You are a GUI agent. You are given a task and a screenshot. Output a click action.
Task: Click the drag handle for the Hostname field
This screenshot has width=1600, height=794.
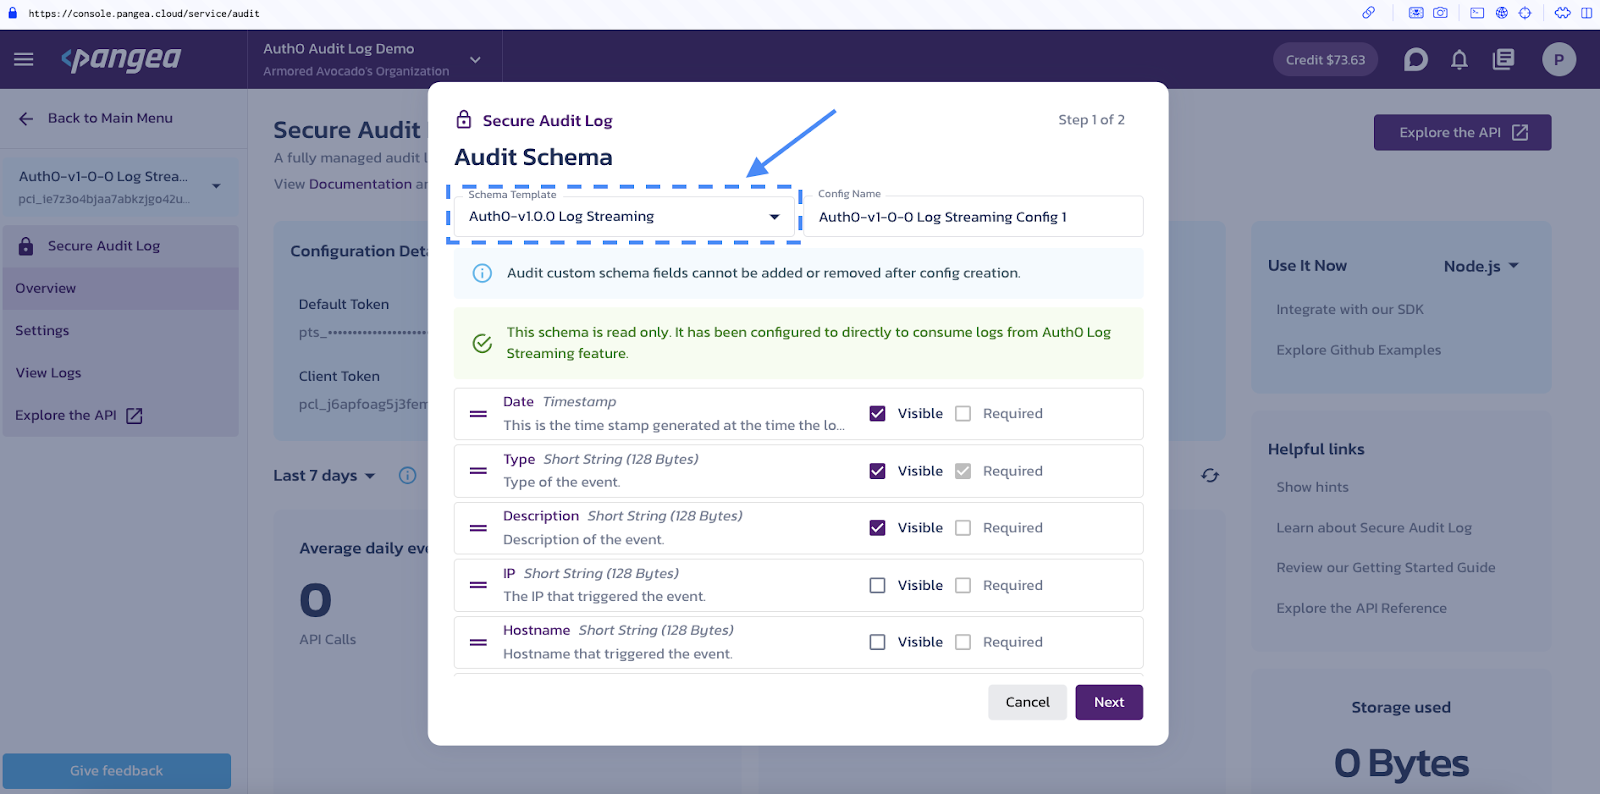click(478, 642)
